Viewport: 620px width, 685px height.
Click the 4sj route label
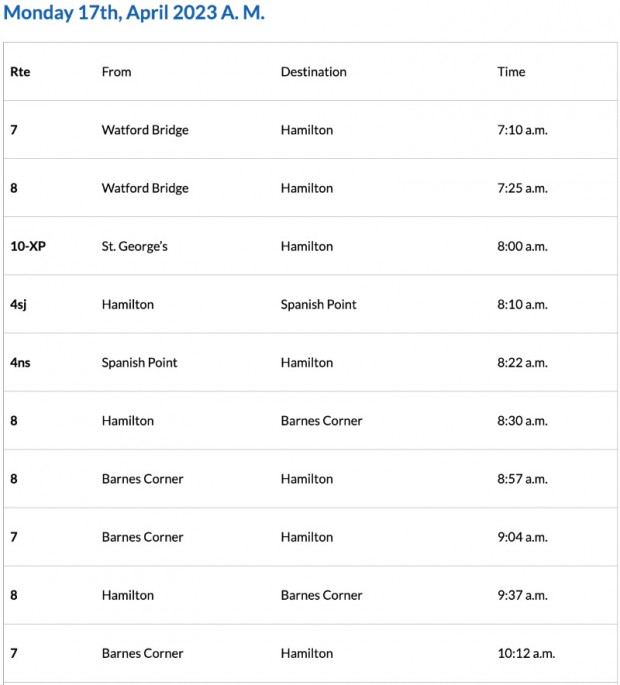(x=18, y=304)
